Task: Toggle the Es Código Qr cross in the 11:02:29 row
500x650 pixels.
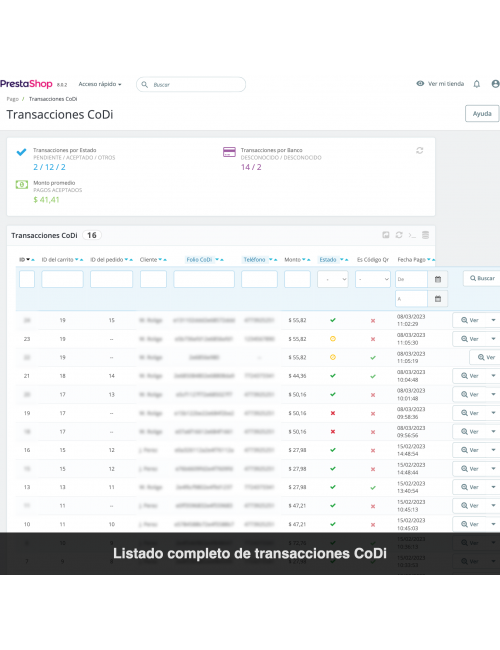Action: coord(373,320)
